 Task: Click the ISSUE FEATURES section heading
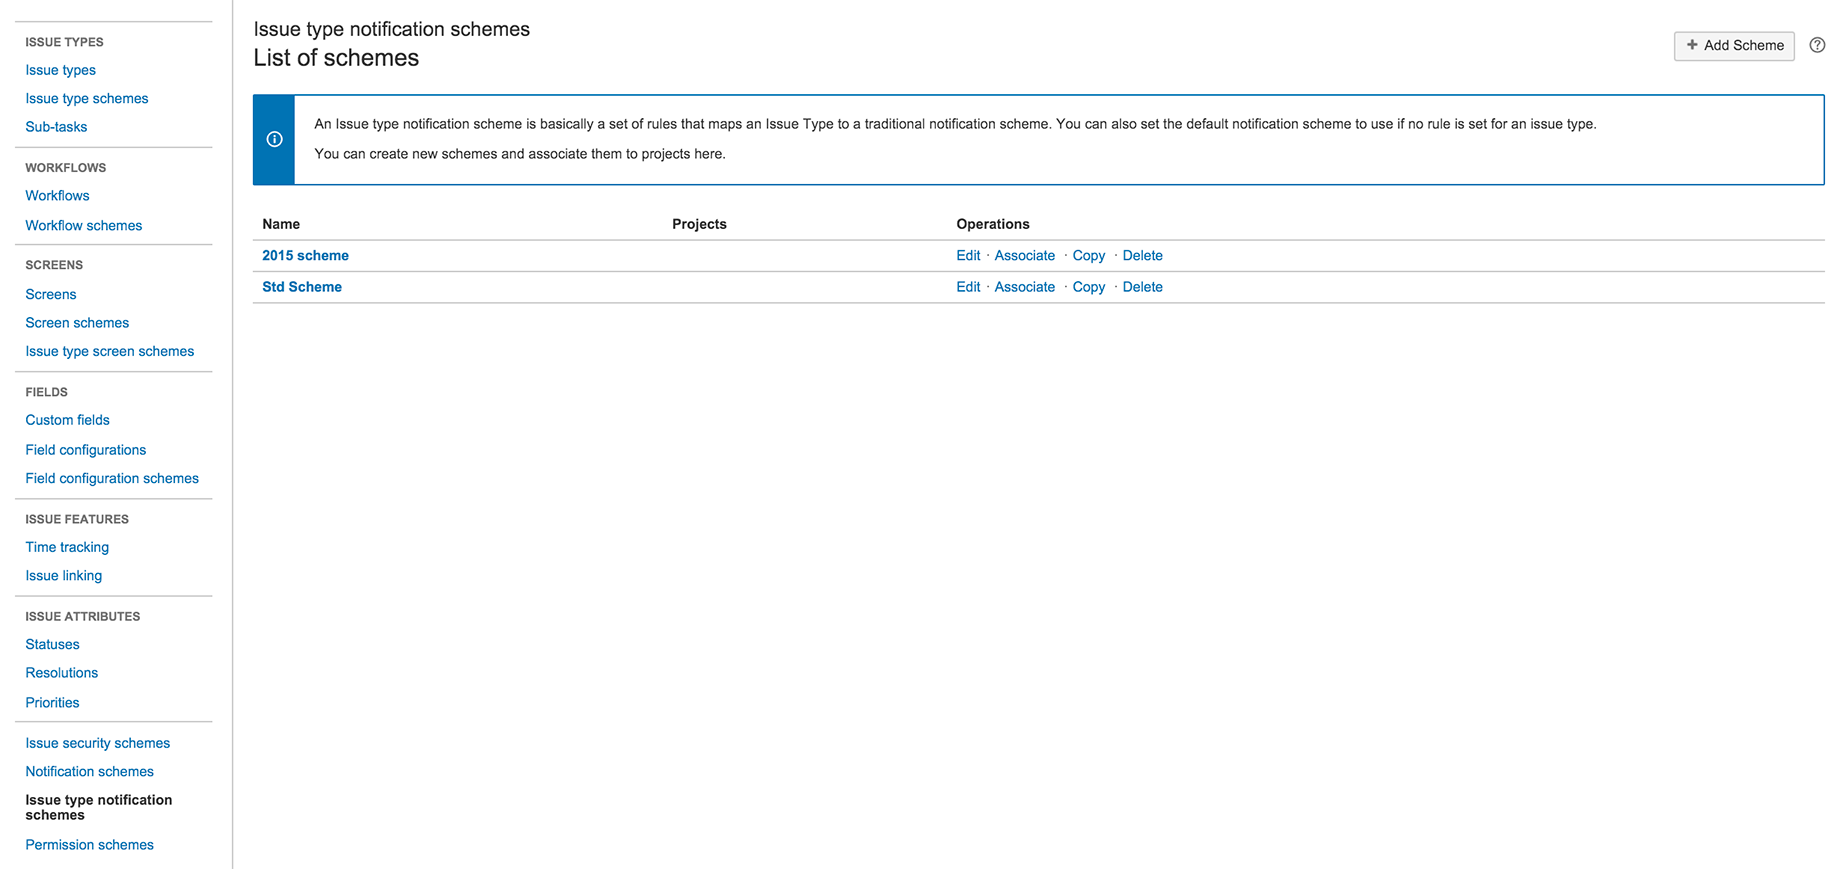coord(77,519)
